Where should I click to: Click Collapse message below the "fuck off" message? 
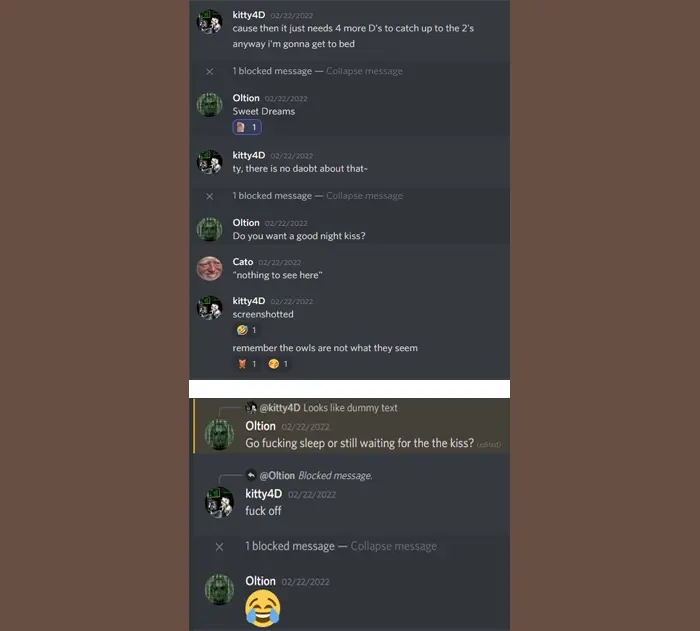394,546
